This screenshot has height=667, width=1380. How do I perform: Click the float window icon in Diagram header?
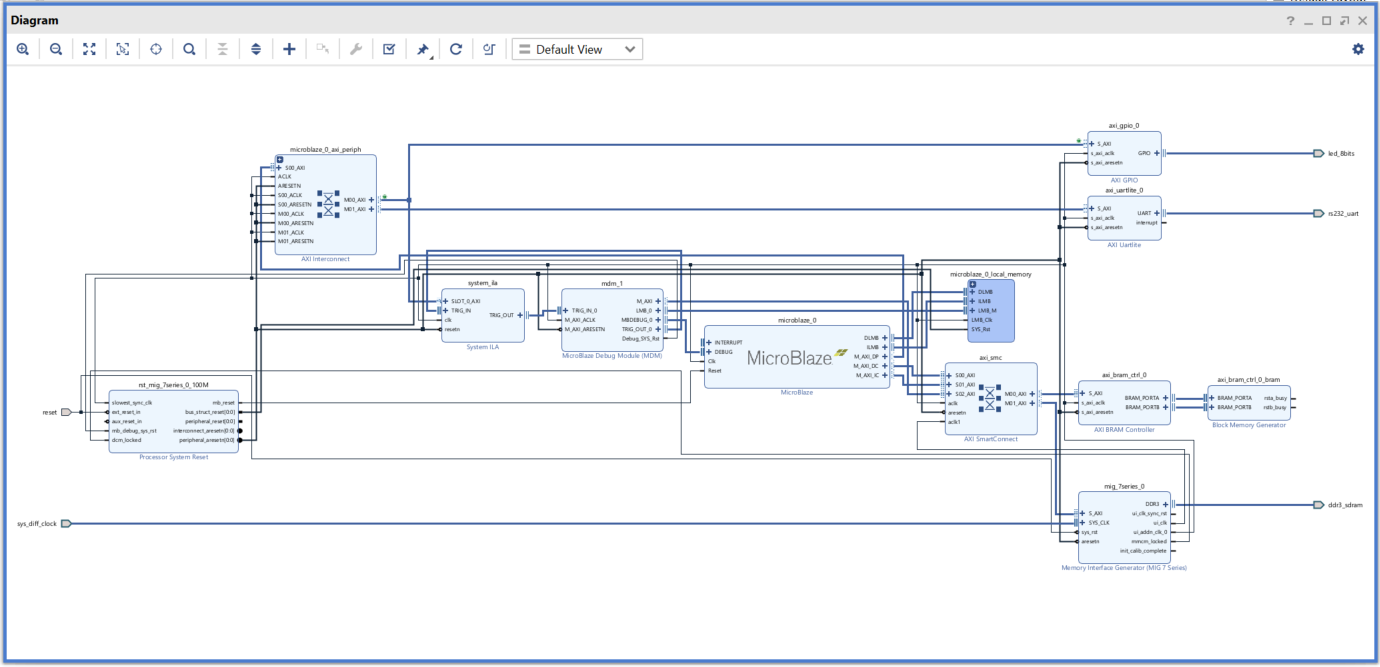coord(1344,21)
